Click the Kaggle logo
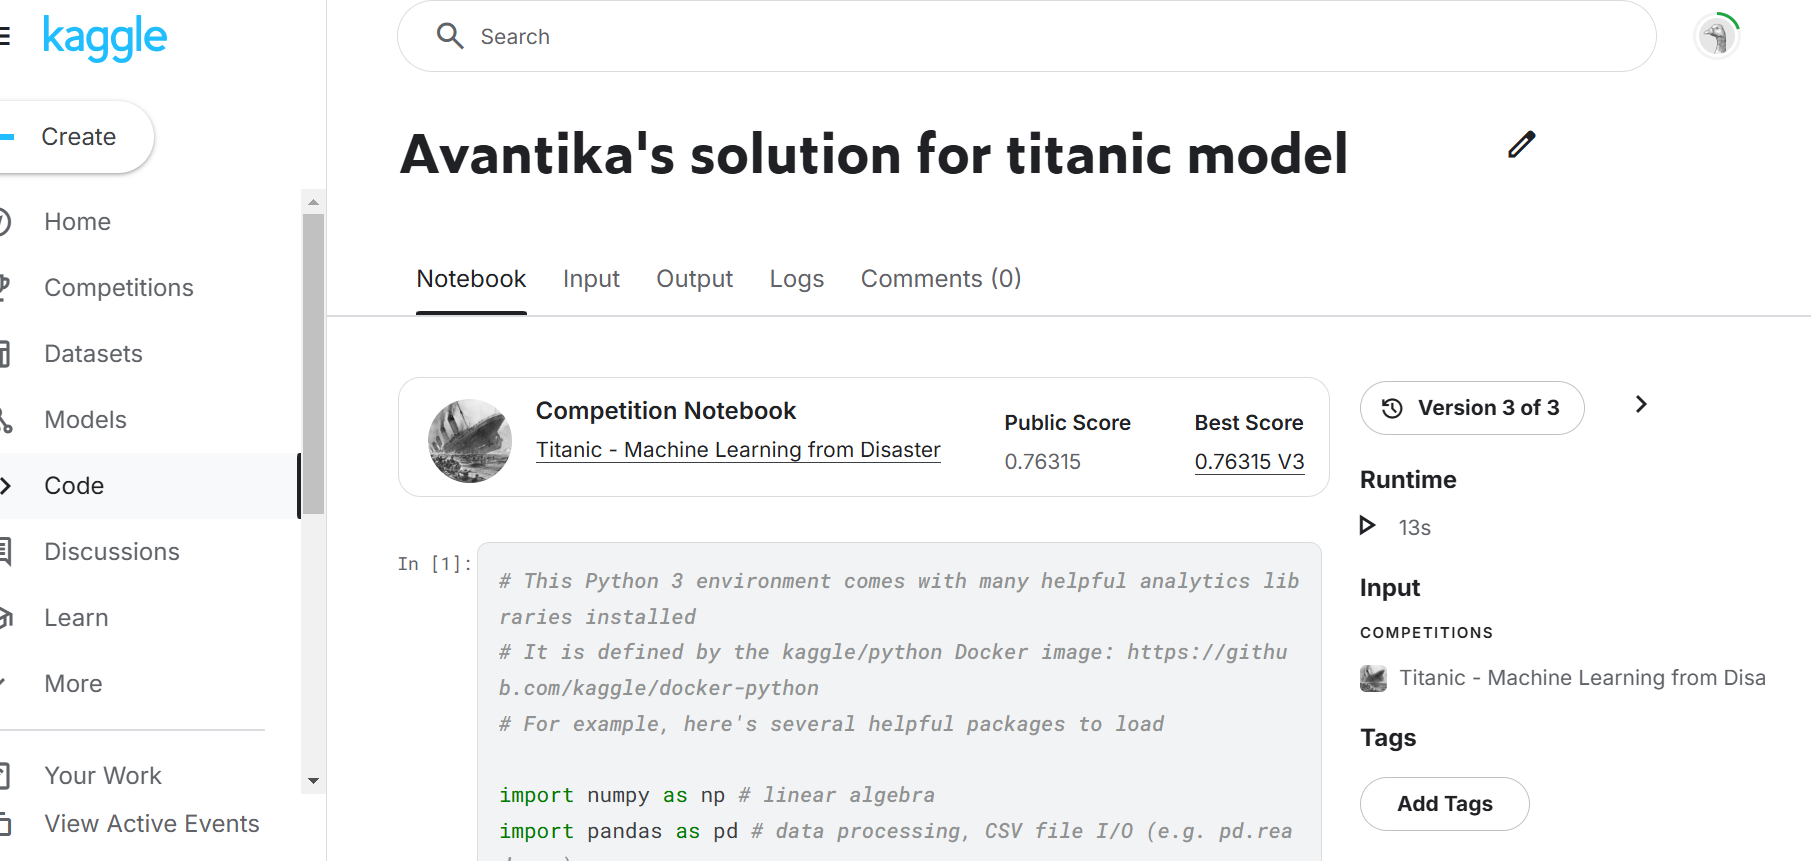Screen dimensions: 1811x861 [104, 38]
